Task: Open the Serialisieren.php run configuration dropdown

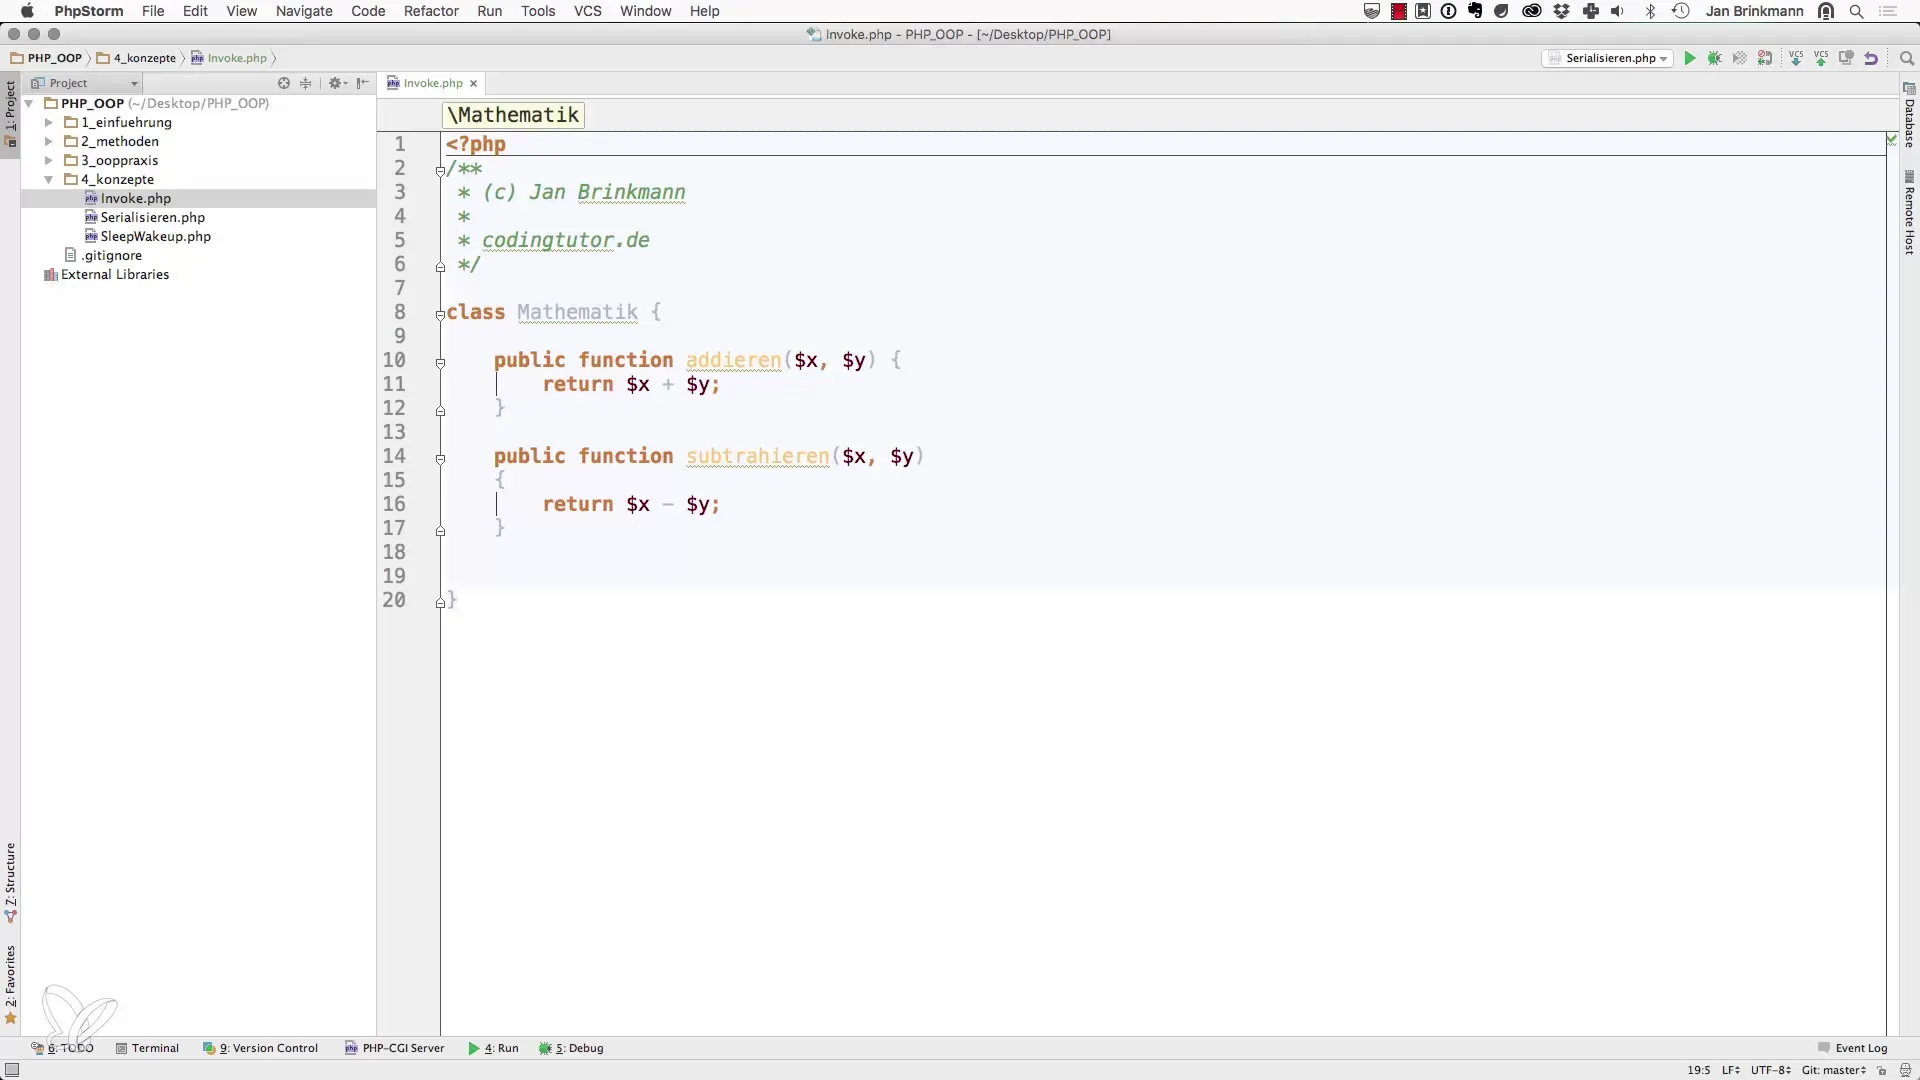Action: (x=1607, y=58)
